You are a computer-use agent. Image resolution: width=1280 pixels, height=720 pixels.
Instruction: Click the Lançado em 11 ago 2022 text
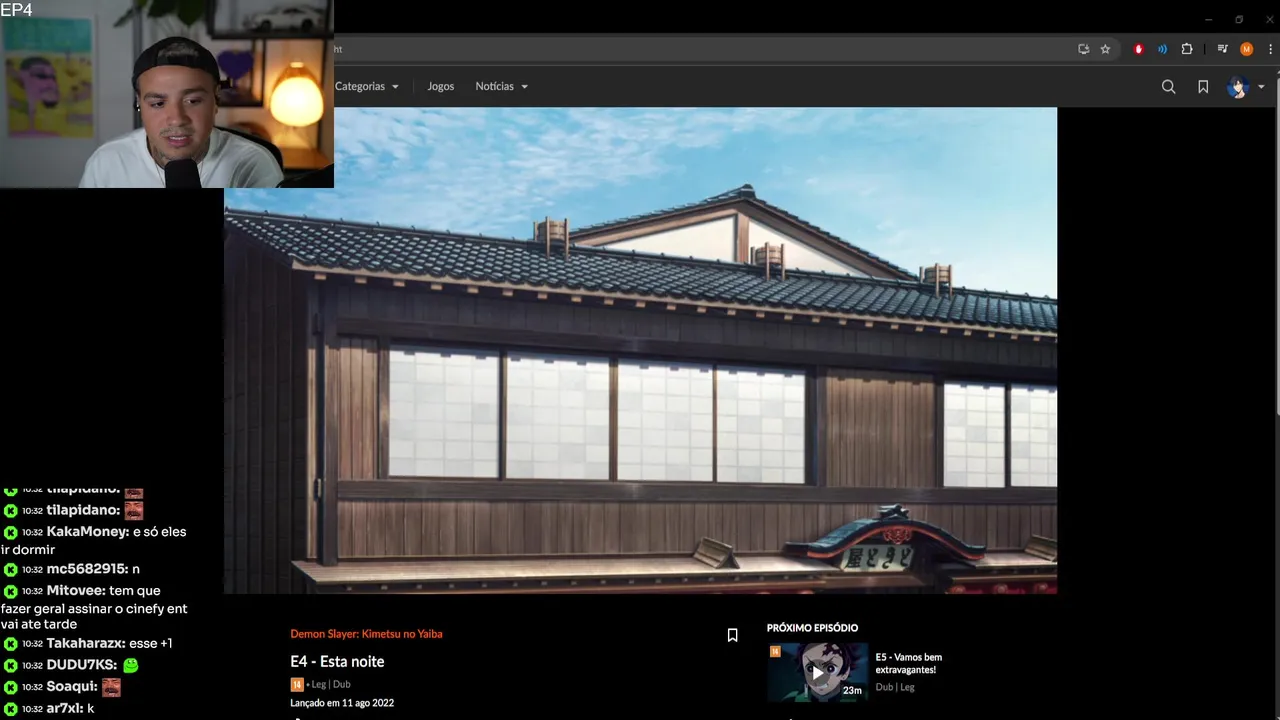pos(342,703)
